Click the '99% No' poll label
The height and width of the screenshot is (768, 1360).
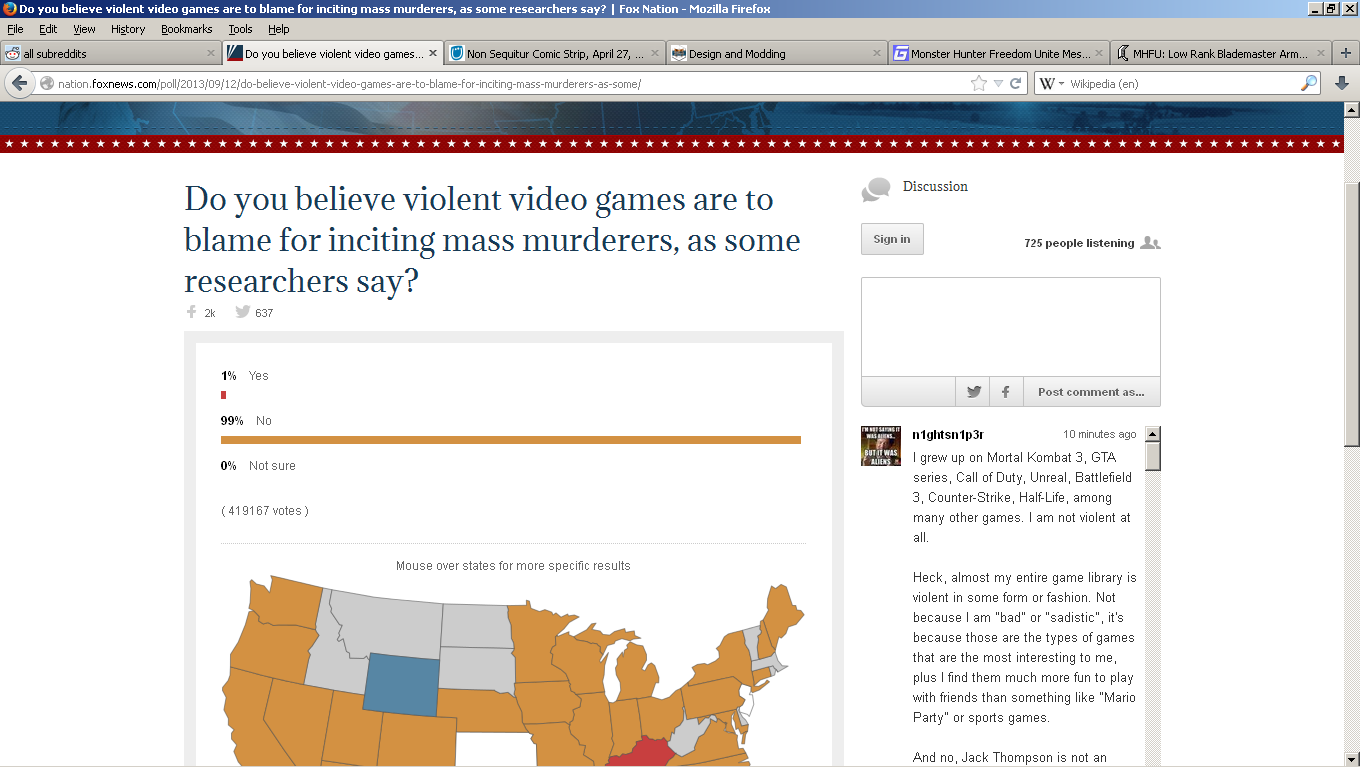pos(246,421)
